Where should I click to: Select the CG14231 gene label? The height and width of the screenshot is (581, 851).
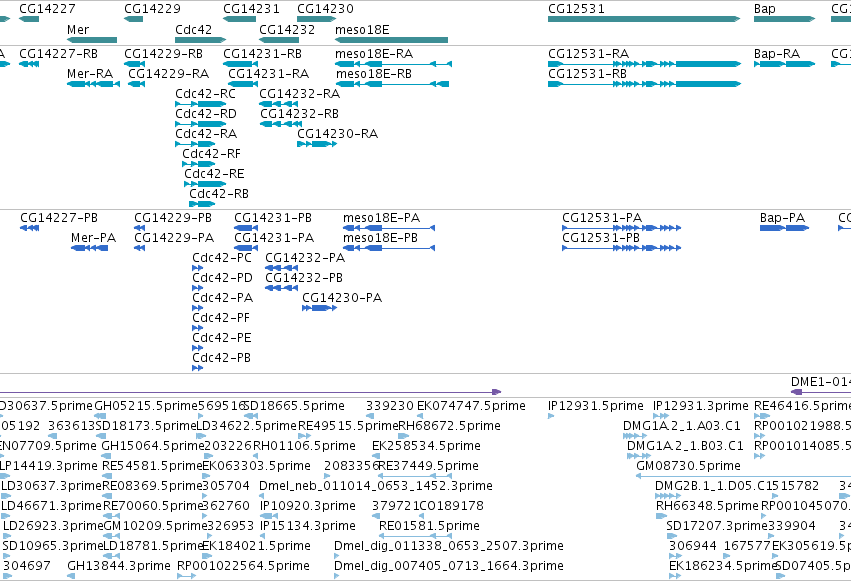[251, 9]
